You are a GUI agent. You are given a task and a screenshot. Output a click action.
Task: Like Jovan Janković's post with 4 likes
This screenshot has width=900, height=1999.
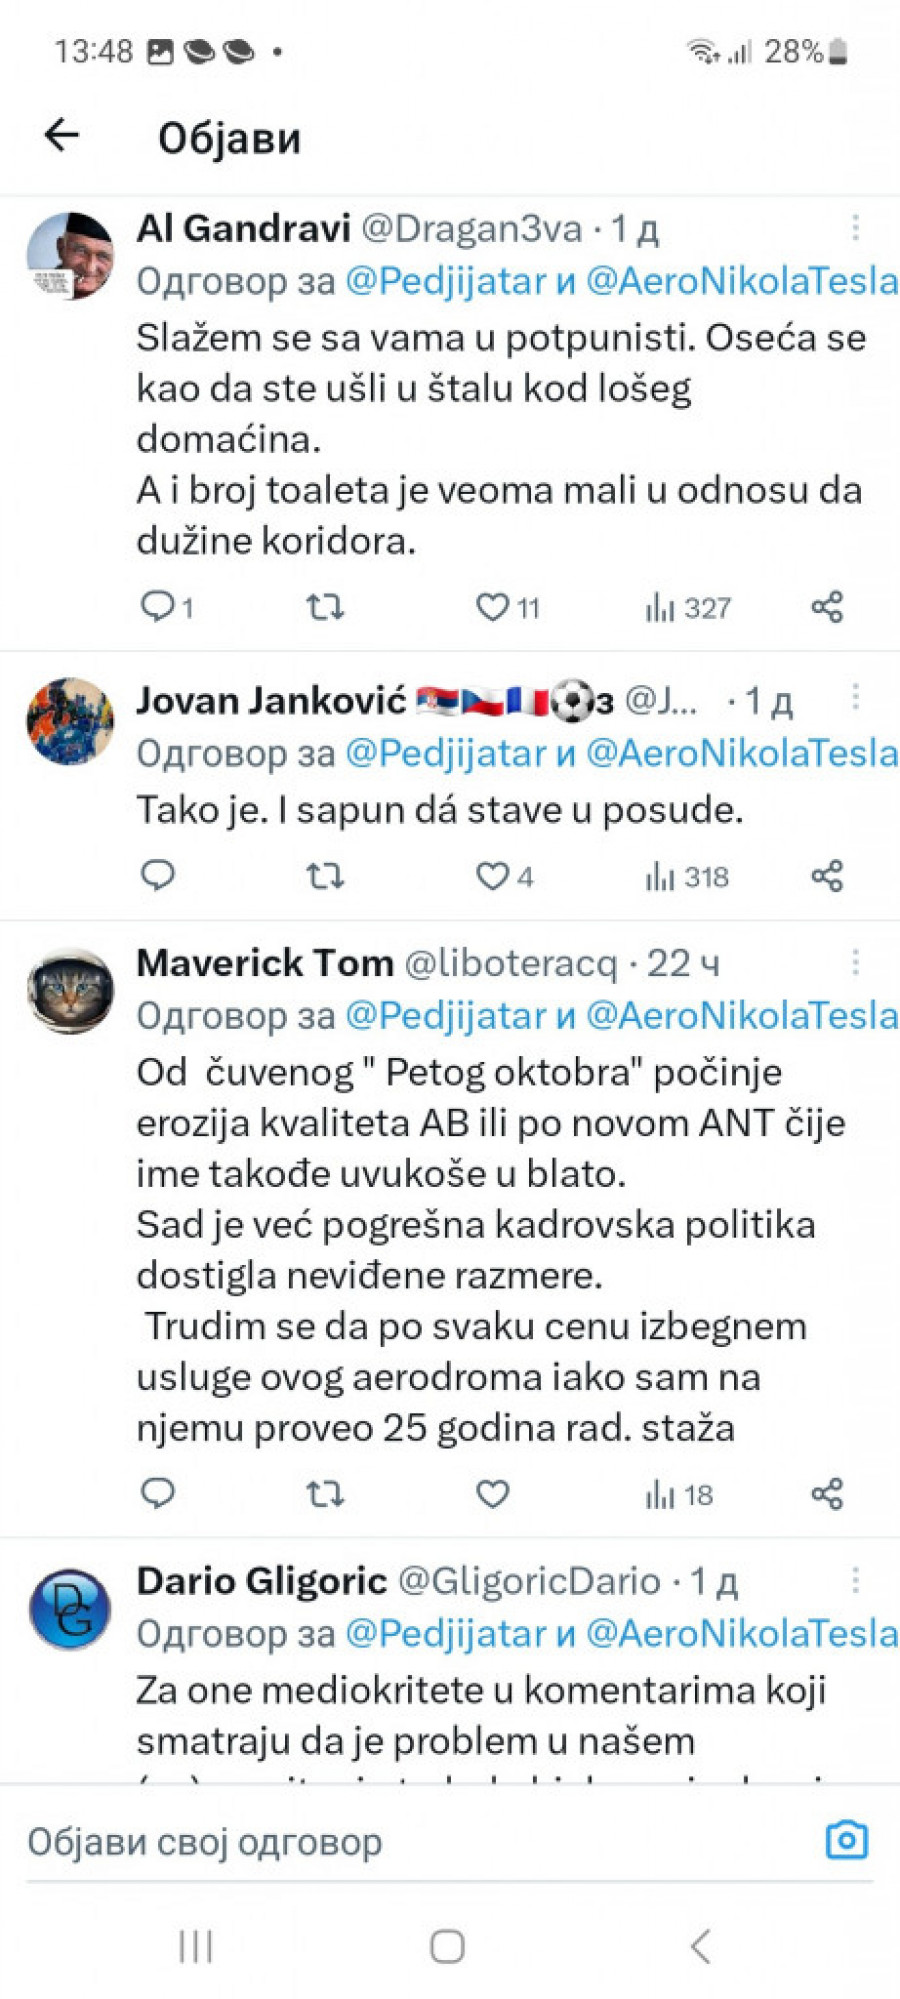(492, 877)
